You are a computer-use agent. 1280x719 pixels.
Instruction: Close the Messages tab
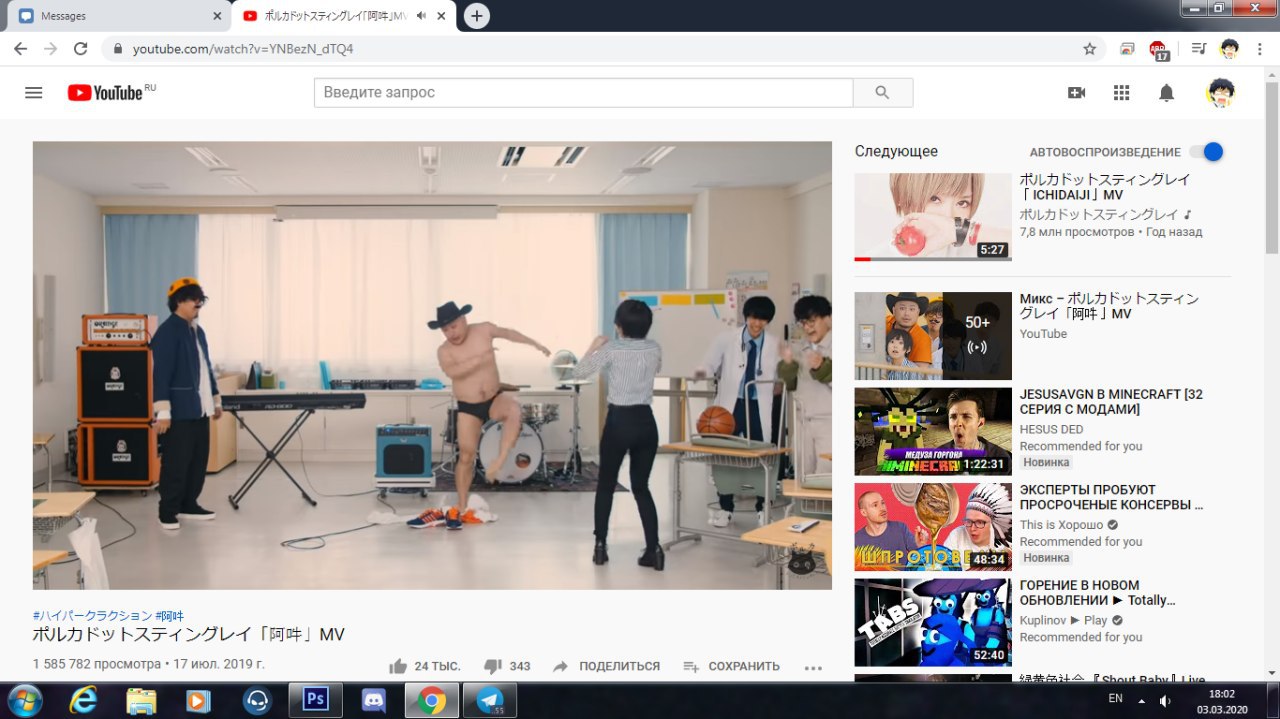(218, 16)
